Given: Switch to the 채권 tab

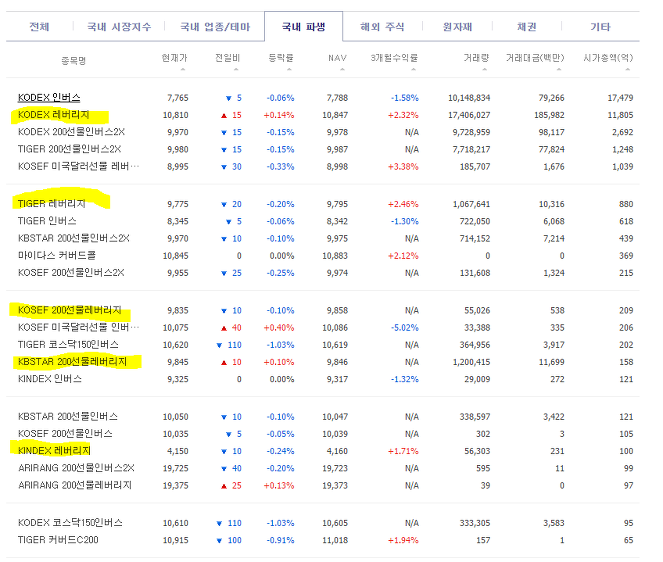Looking at the screenshot, I should [x=526, y=27].
